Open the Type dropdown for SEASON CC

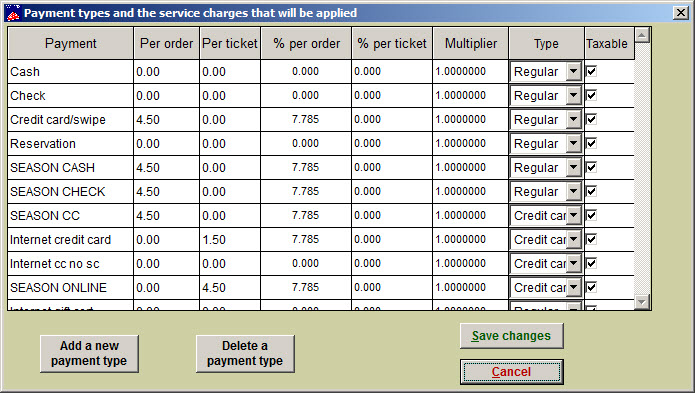(x=574, y=215)
